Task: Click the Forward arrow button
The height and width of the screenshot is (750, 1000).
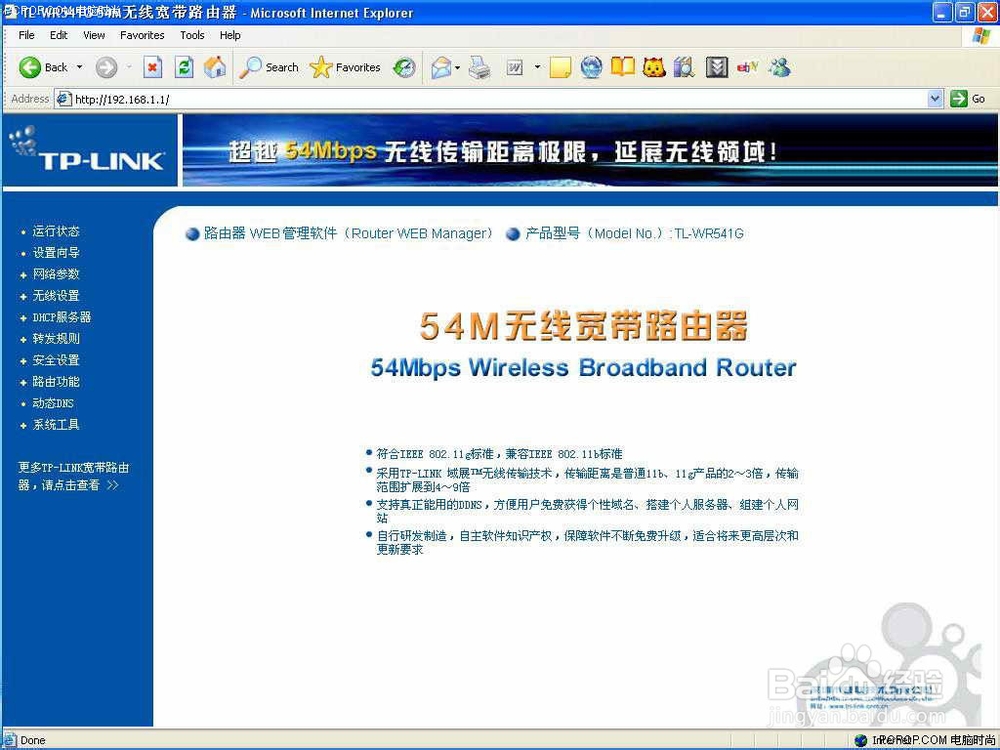Action: (x=107, y=67)
